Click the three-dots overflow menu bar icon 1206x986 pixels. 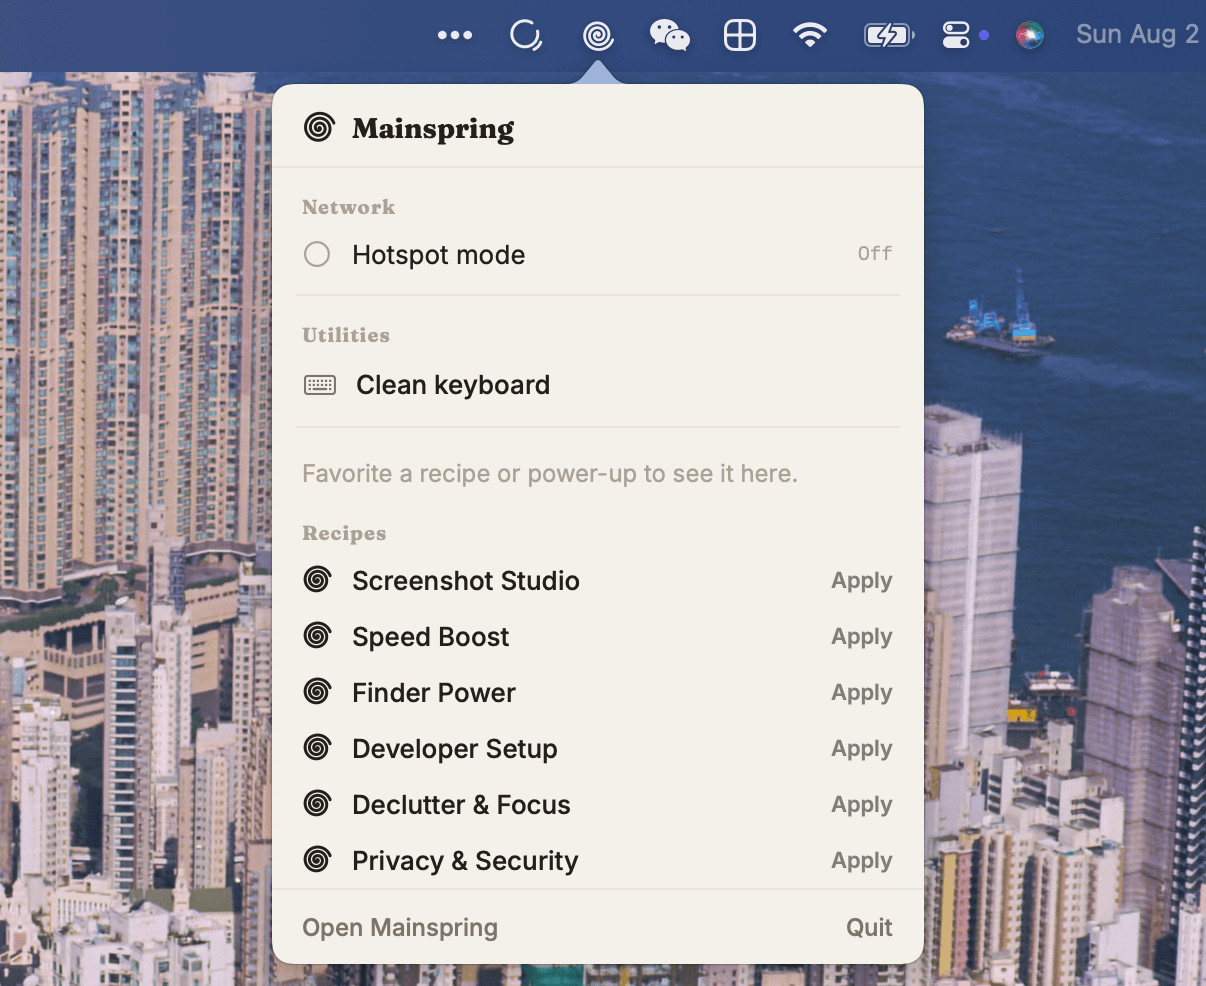[455, 36]
